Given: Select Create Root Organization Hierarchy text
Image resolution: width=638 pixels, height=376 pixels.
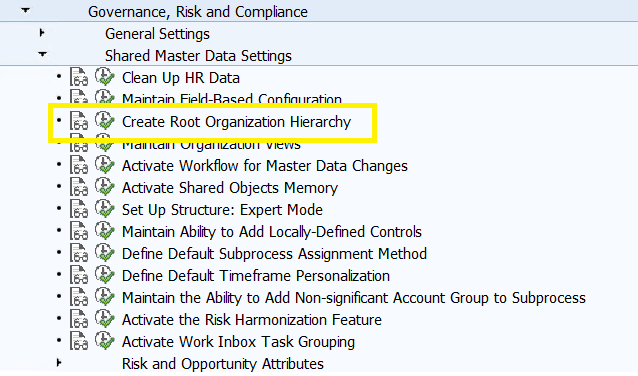Looking at the screenshot, I should 236,122.
